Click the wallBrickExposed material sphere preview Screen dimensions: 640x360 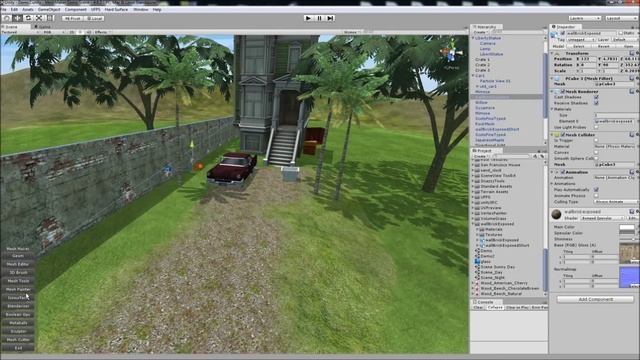(x=556, y=214)
